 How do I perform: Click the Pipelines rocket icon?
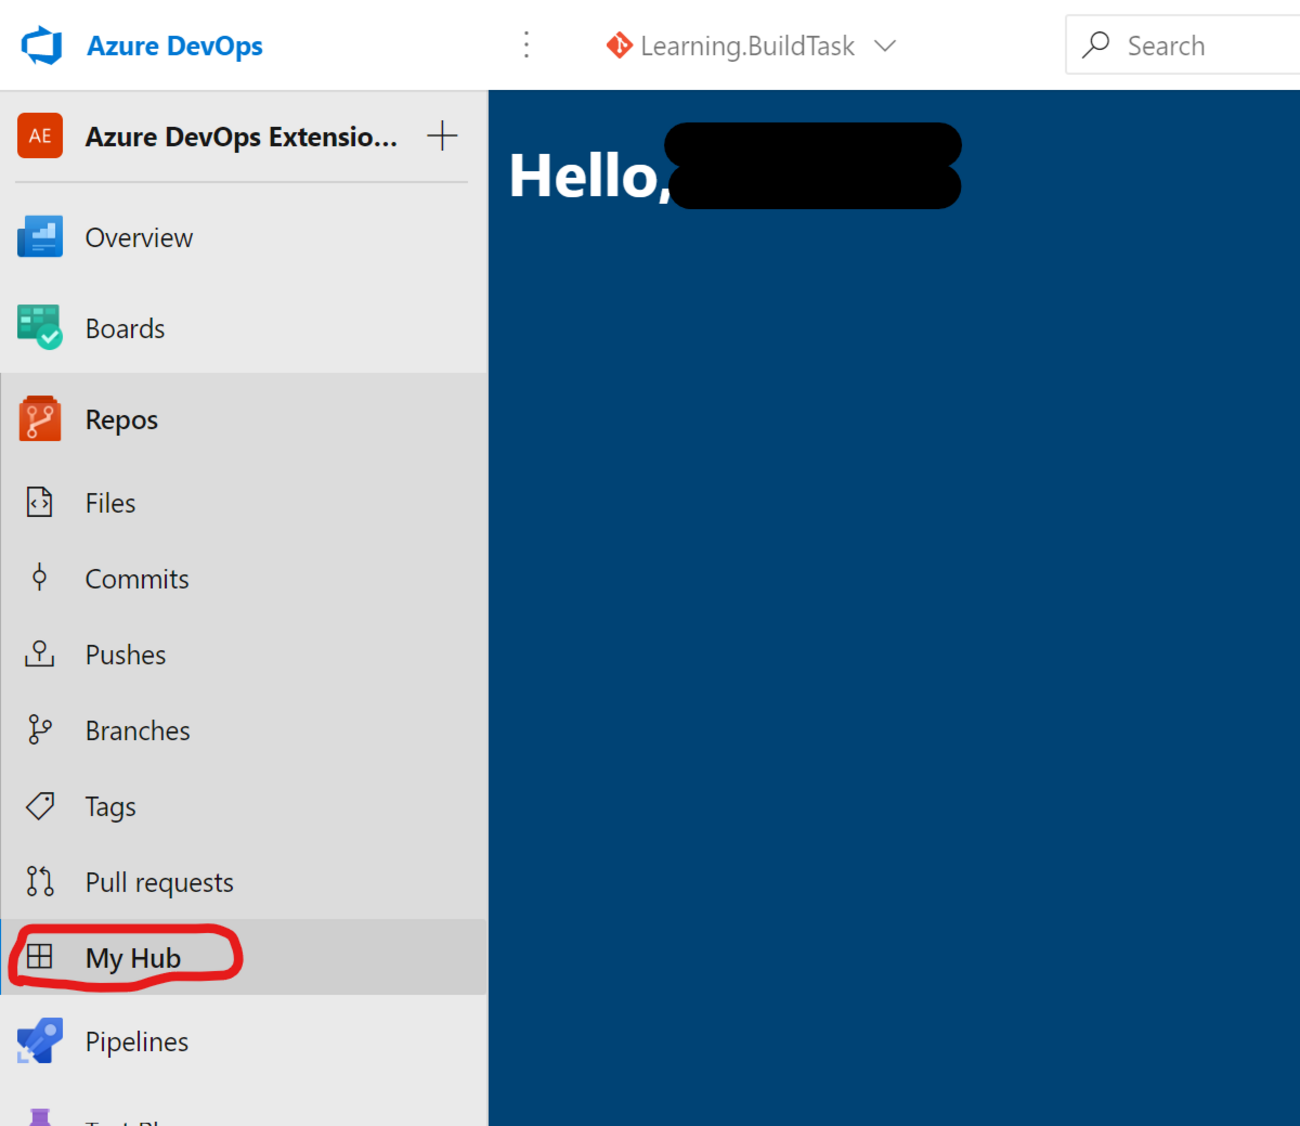40,1041
